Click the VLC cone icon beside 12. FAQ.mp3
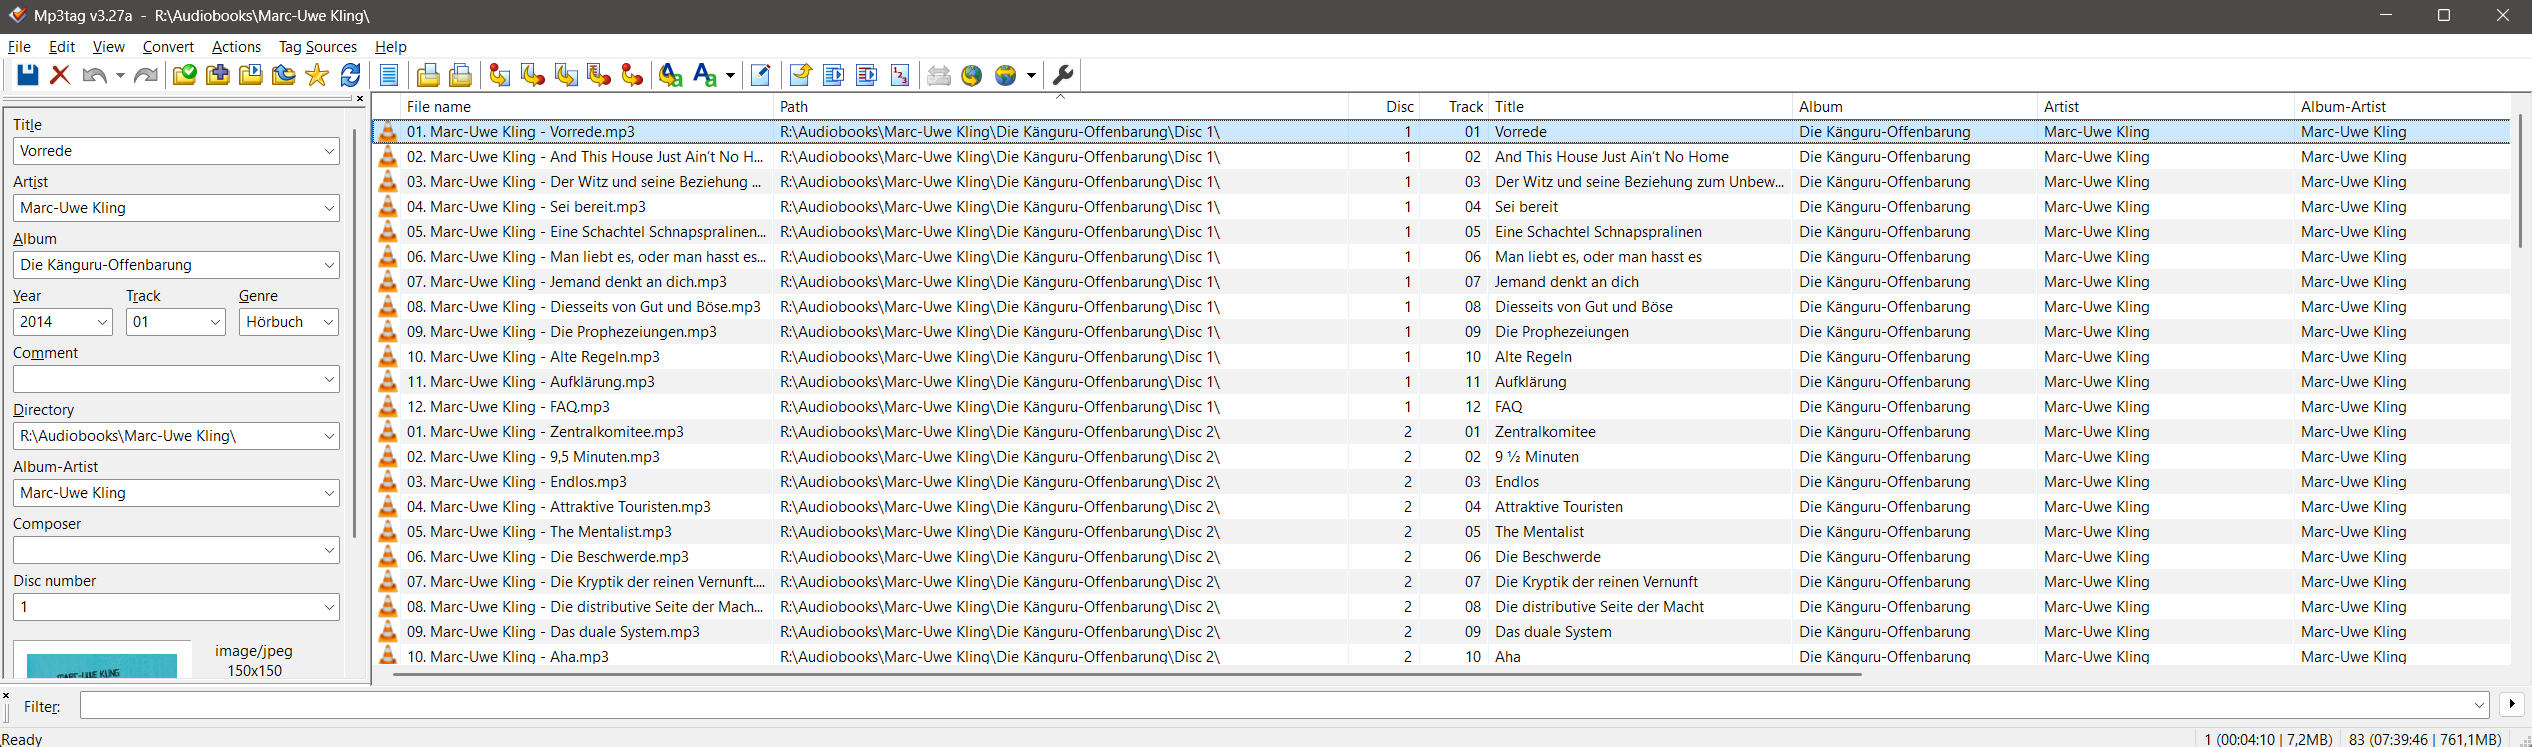Screen dimensions: 2532x747 388,407
